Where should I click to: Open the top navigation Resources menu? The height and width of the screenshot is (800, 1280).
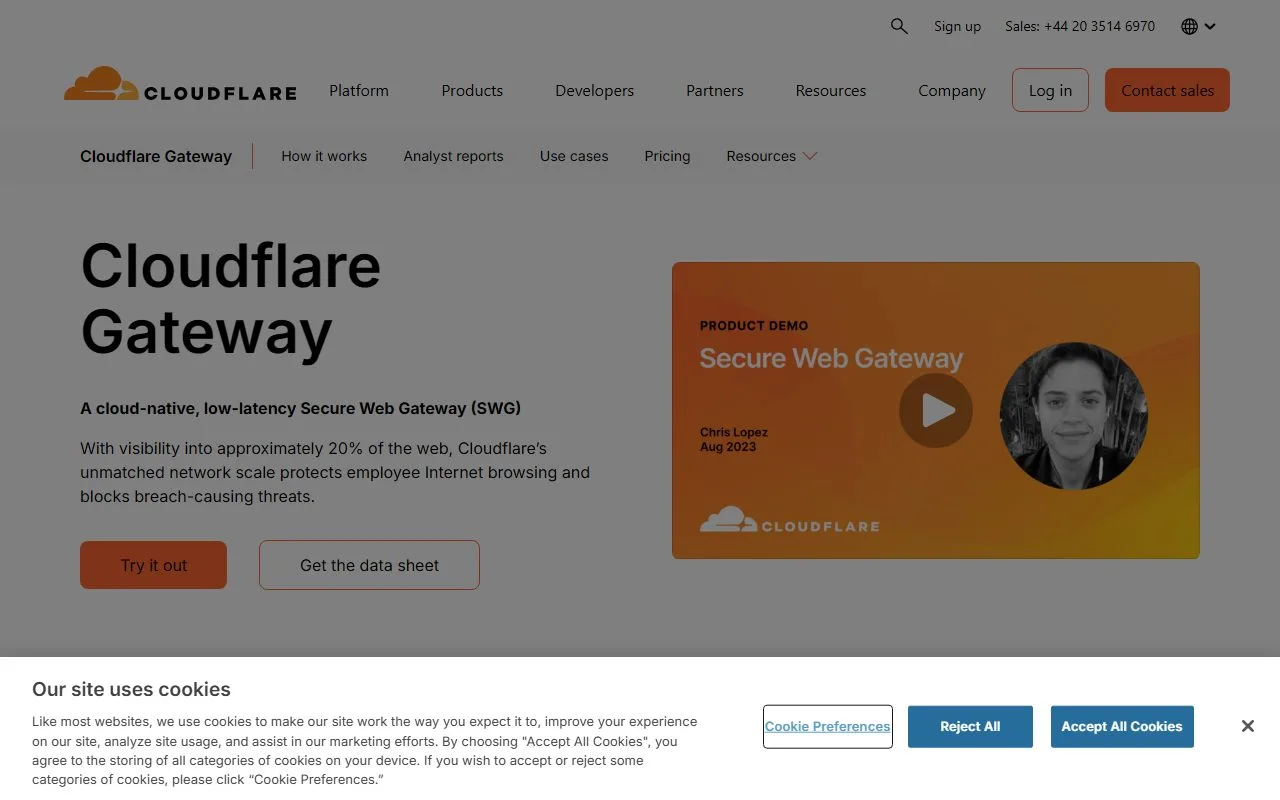coord(831,90)
